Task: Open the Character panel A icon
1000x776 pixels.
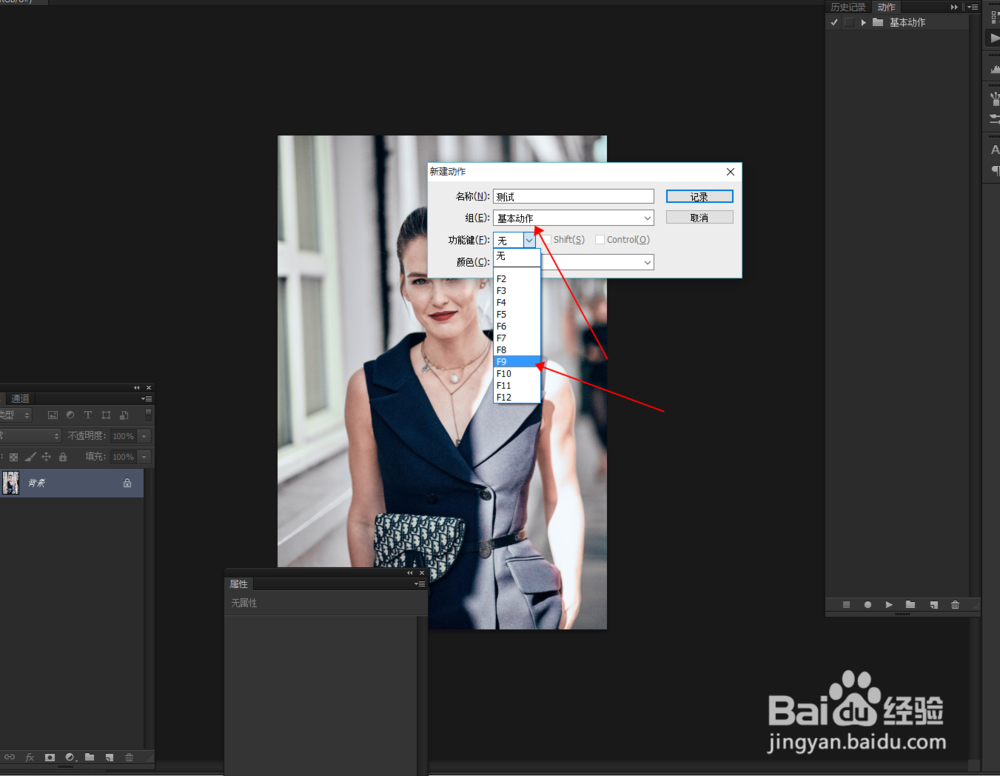Action: (994, 150)
